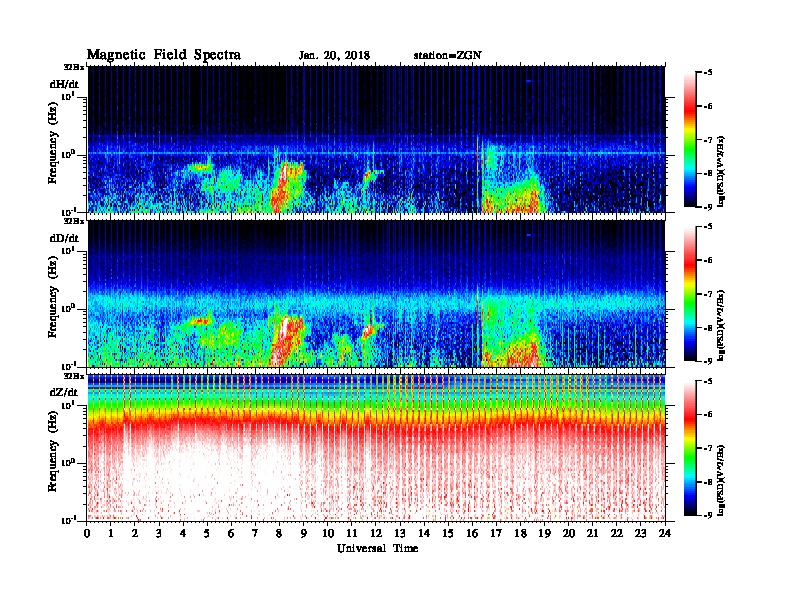Screen dimensions: 792x612
Task: Click the "-5" label on dZ/dt color scale
Action: tap(707, 381)
